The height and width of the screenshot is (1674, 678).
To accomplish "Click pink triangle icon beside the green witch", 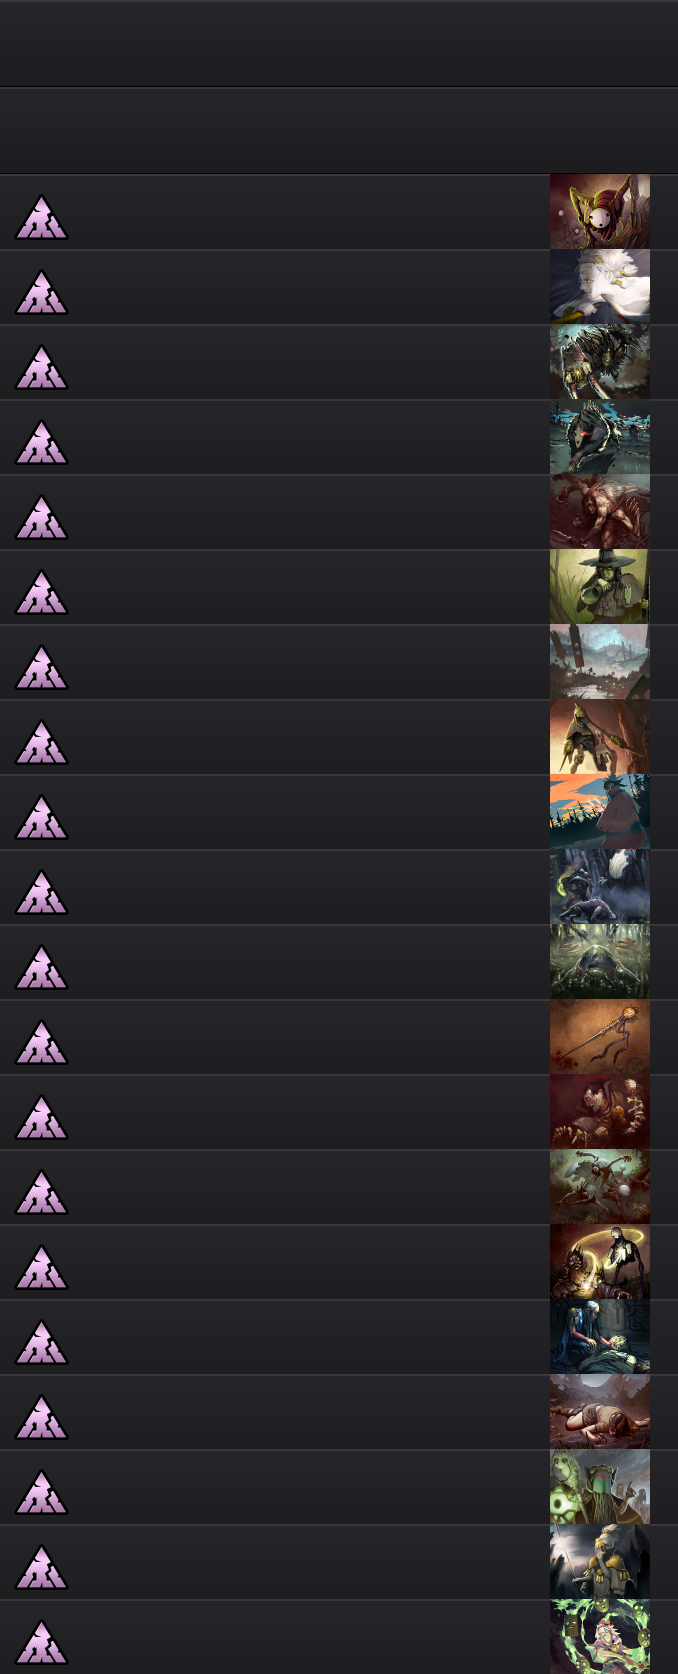I will point(42,593).
